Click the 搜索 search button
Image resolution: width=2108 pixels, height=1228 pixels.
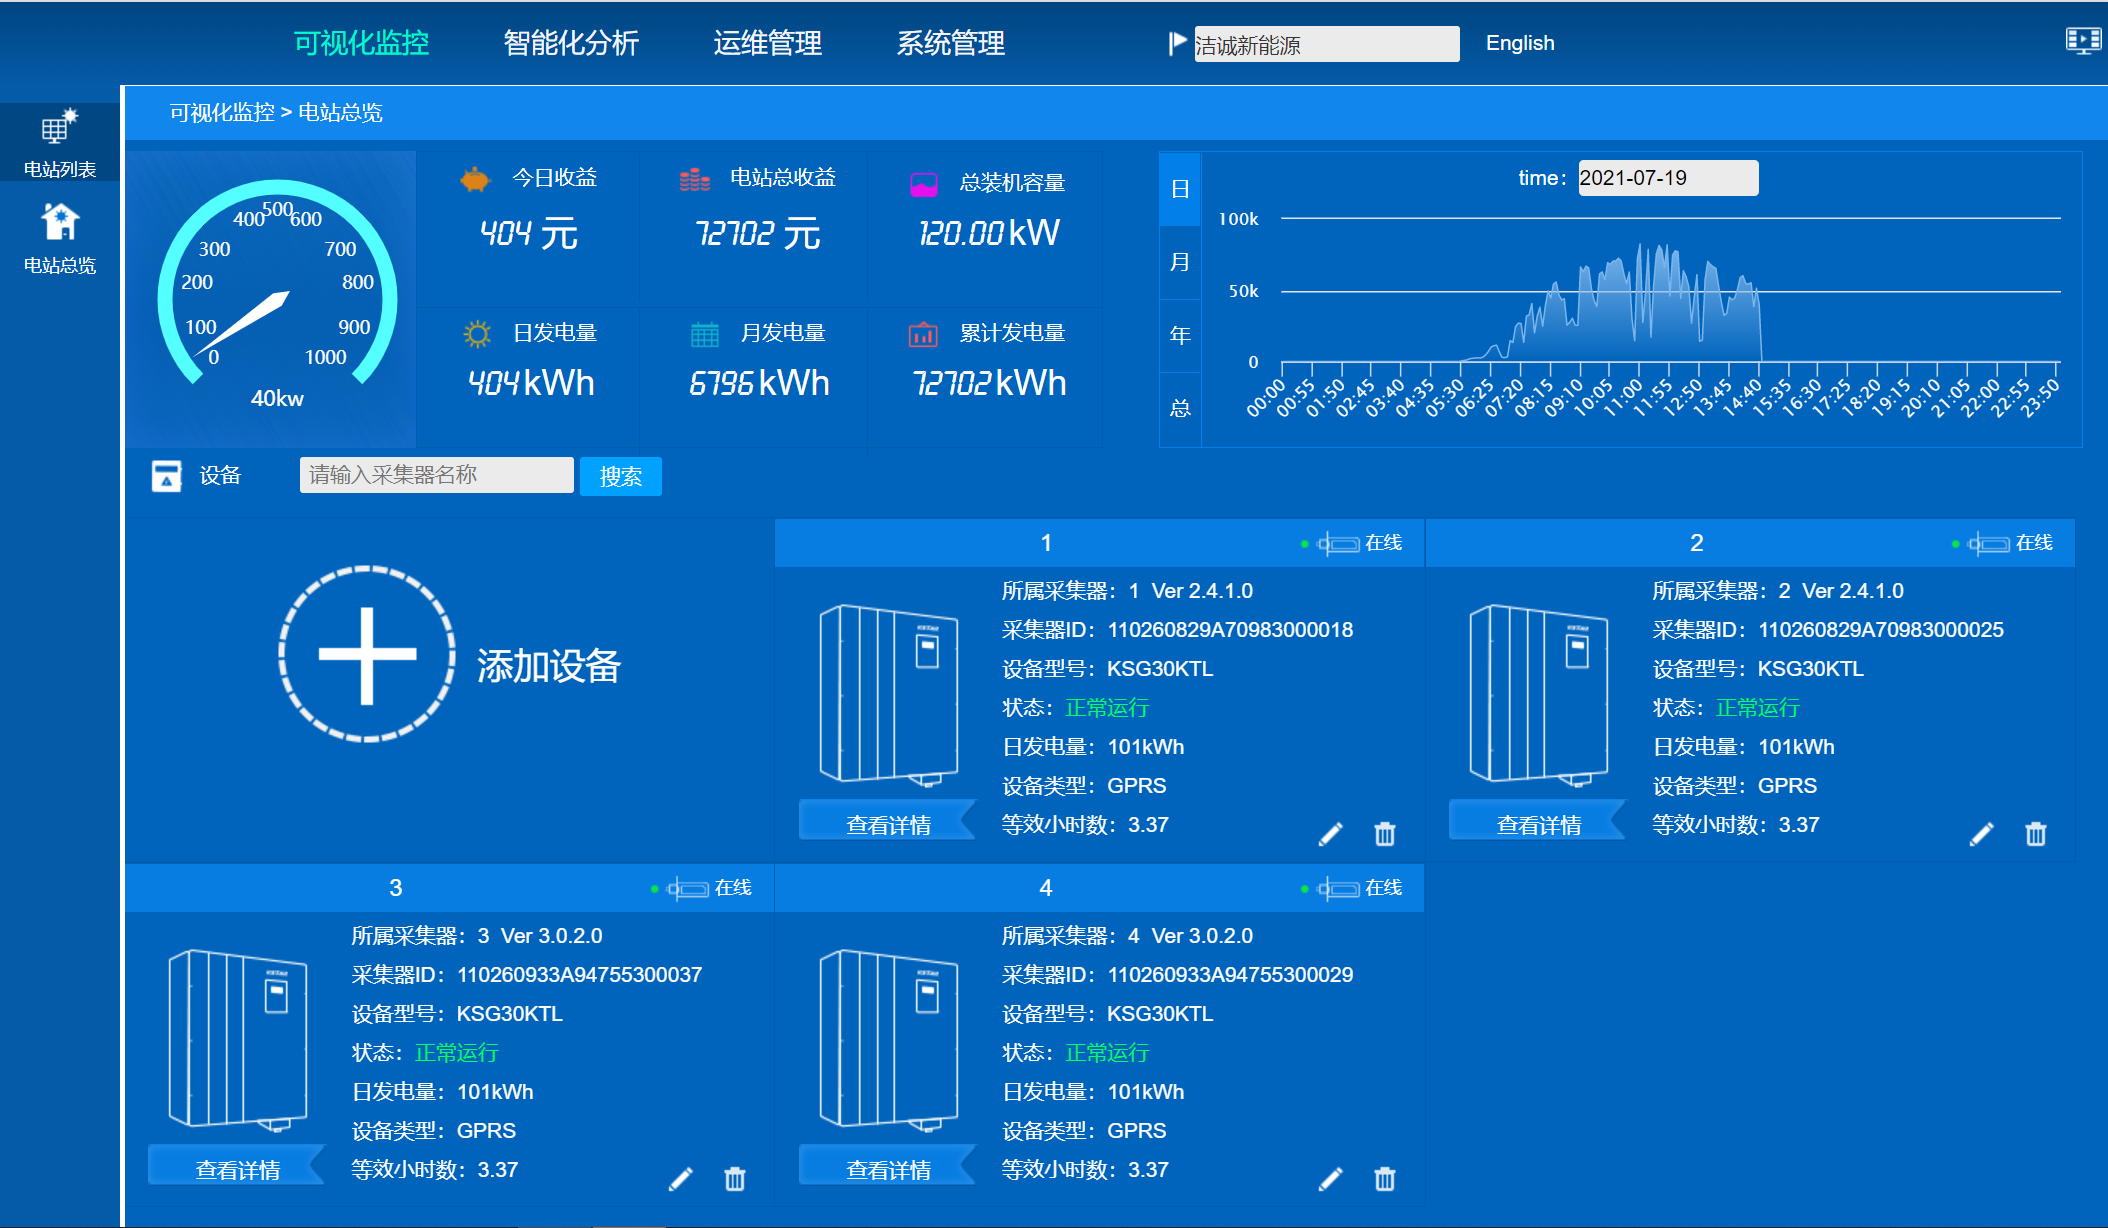click(620, 476)
